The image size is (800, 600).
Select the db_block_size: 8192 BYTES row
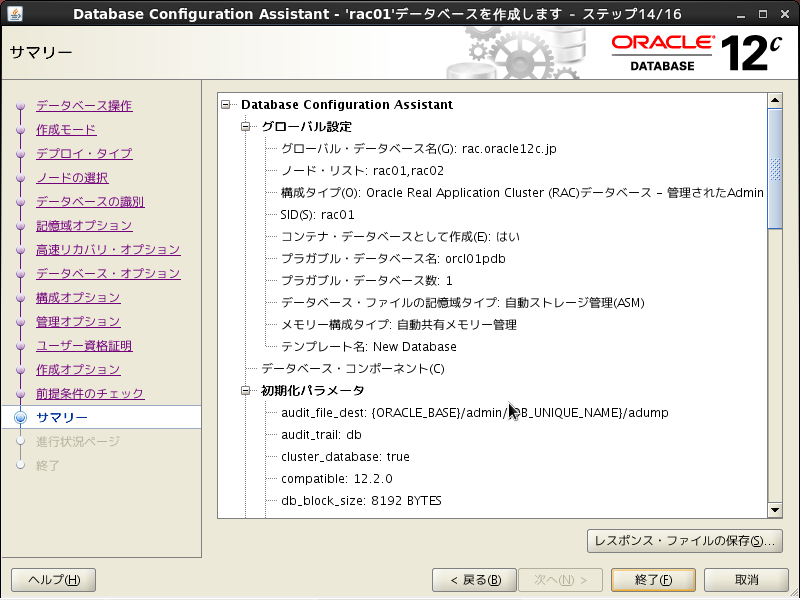361,501
